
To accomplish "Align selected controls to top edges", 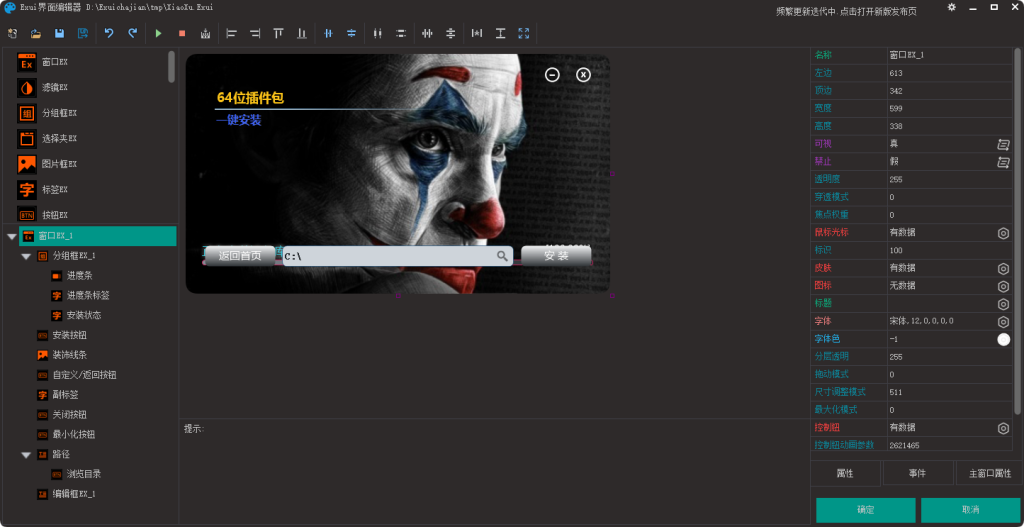I will 278,33.
